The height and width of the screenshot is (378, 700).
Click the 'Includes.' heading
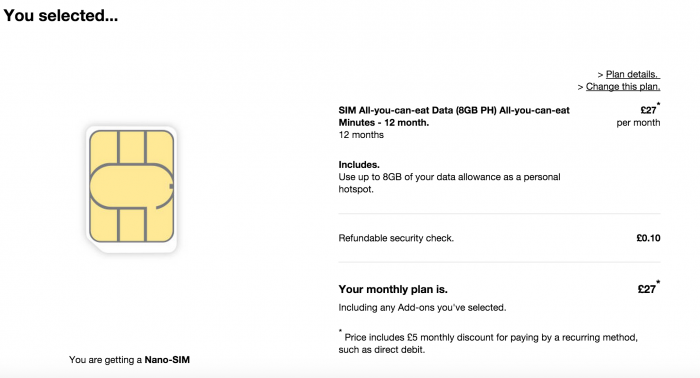(359, 164)
